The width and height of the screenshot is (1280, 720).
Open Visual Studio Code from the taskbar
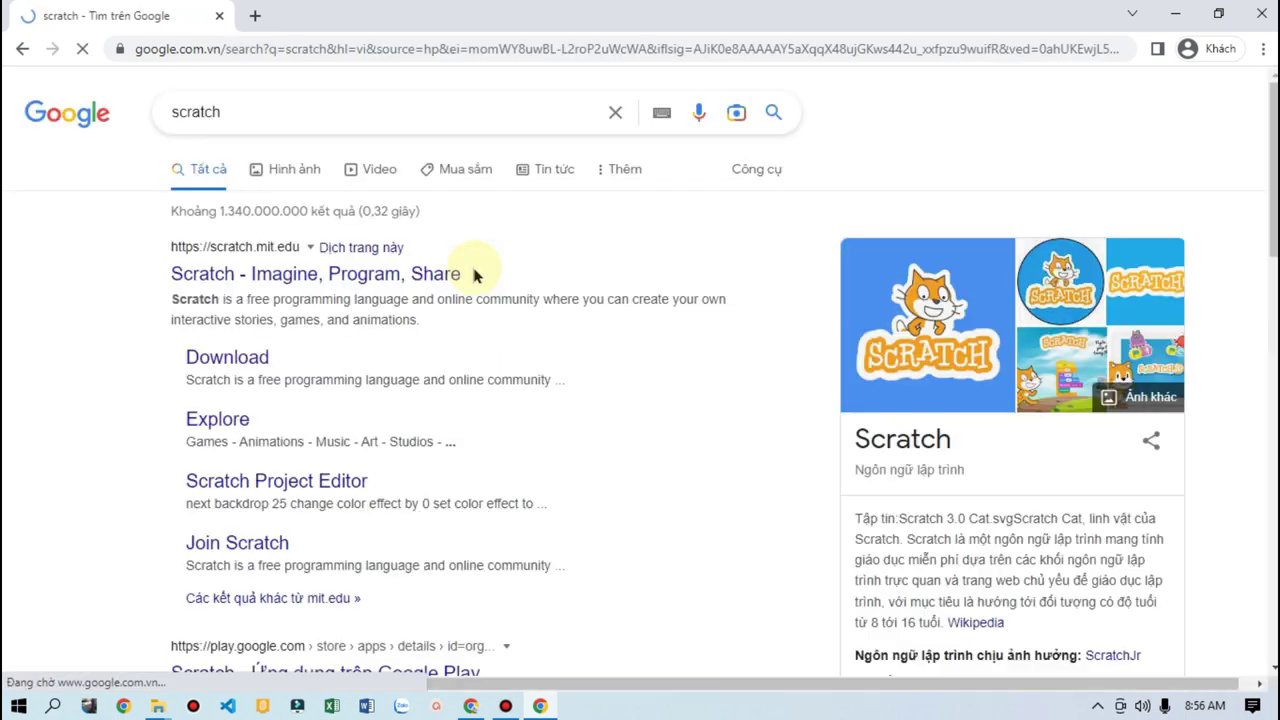pyautogui.click(x=227, y=706)
